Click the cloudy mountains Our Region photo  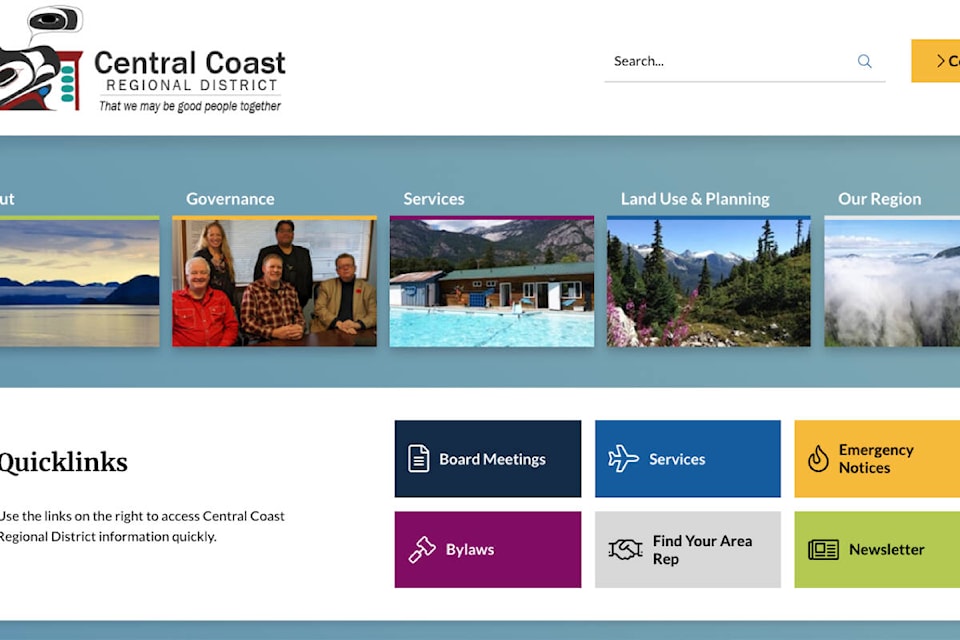[892, 282]
